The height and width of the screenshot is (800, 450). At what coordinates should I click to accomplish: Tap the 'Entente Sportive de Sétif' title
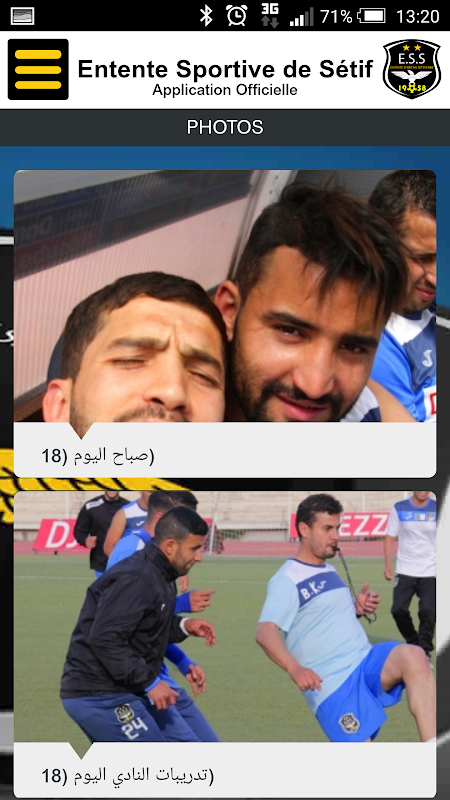click(225, 68)
